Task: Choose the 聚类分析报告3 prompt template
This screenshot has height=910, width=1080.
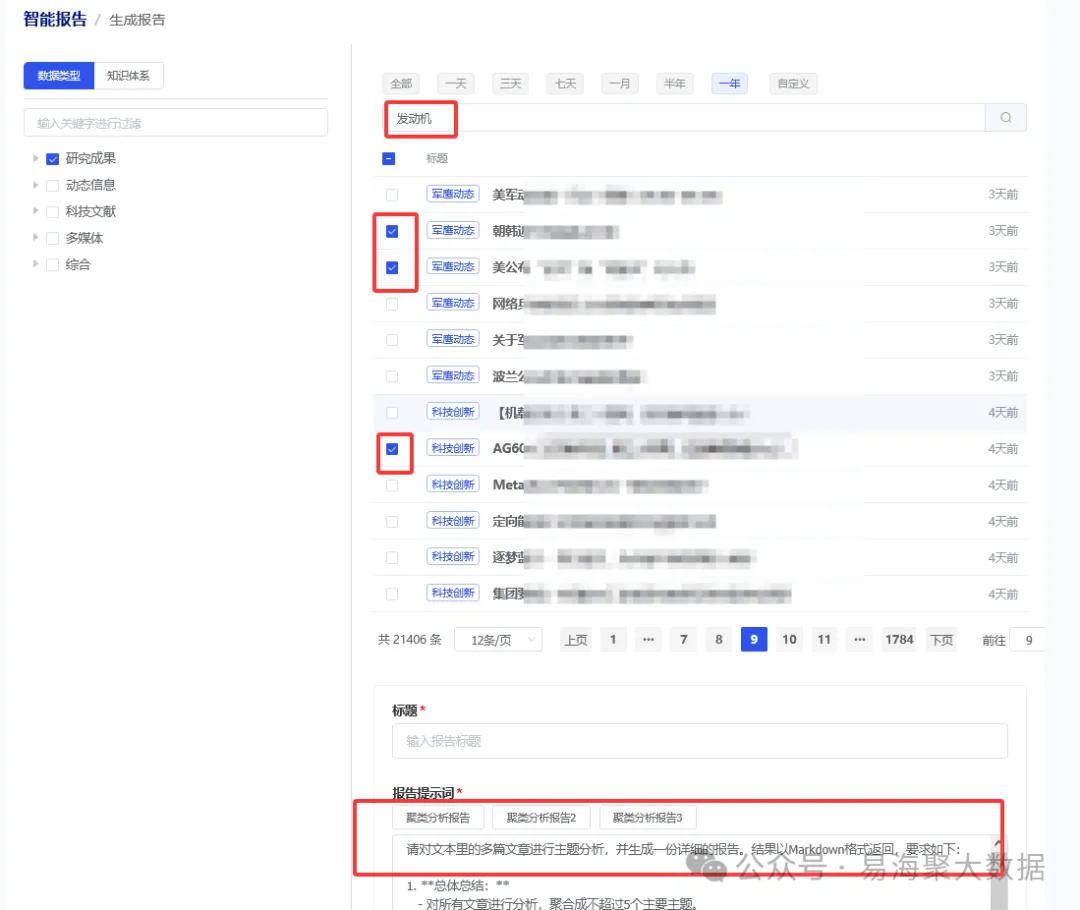Action: 647,818
